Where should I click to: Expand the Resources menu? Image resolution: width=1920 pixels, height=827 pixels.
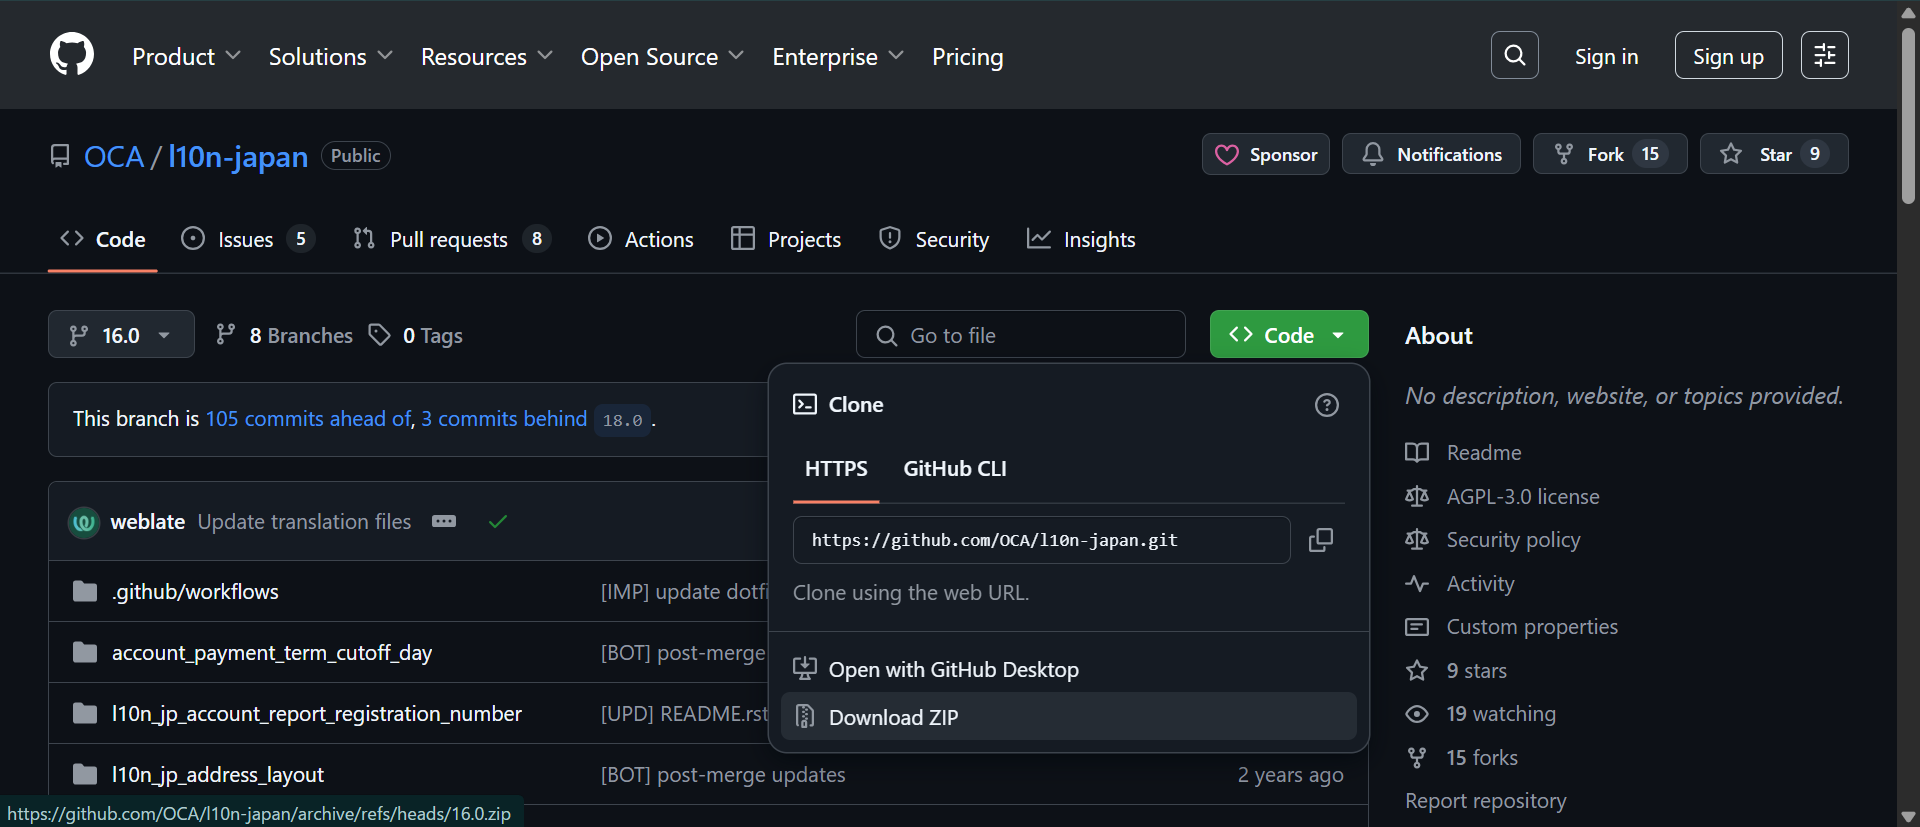point(487,57)
